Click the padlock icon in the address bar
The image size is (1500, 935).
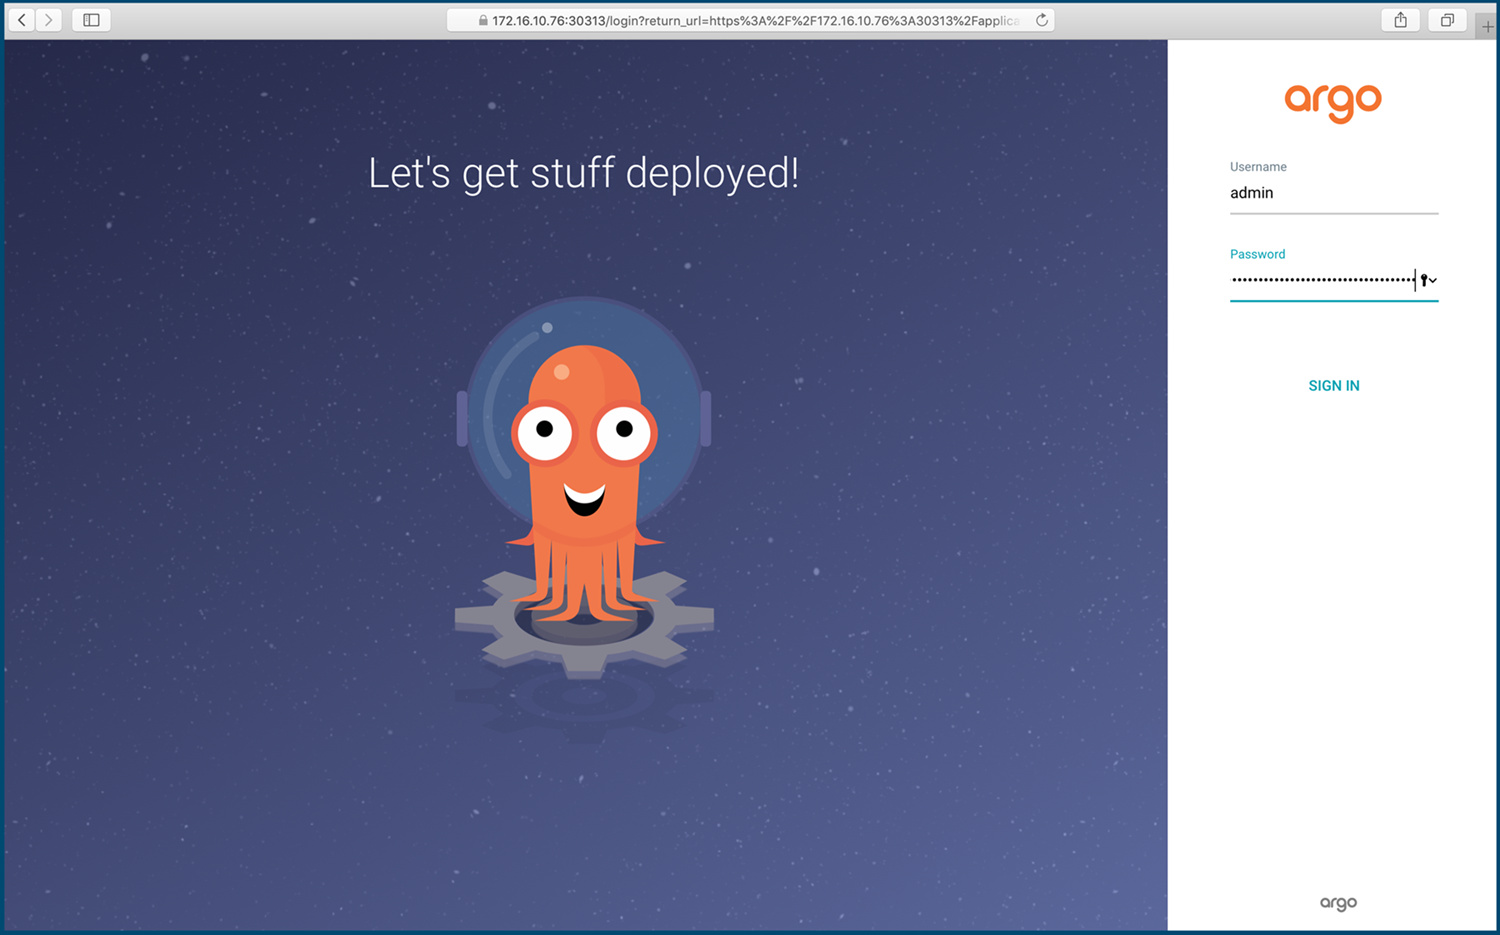483,21
